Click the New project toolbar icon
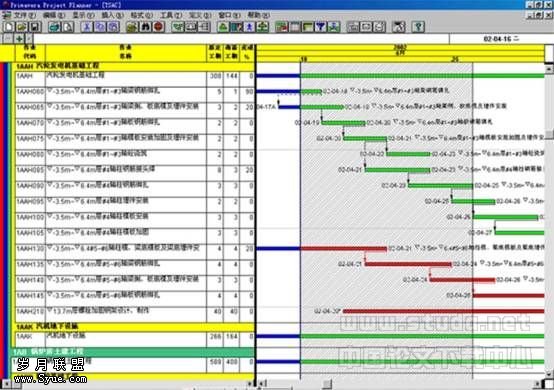The height and width of the screenshot is (390, 554). (9, 27)
